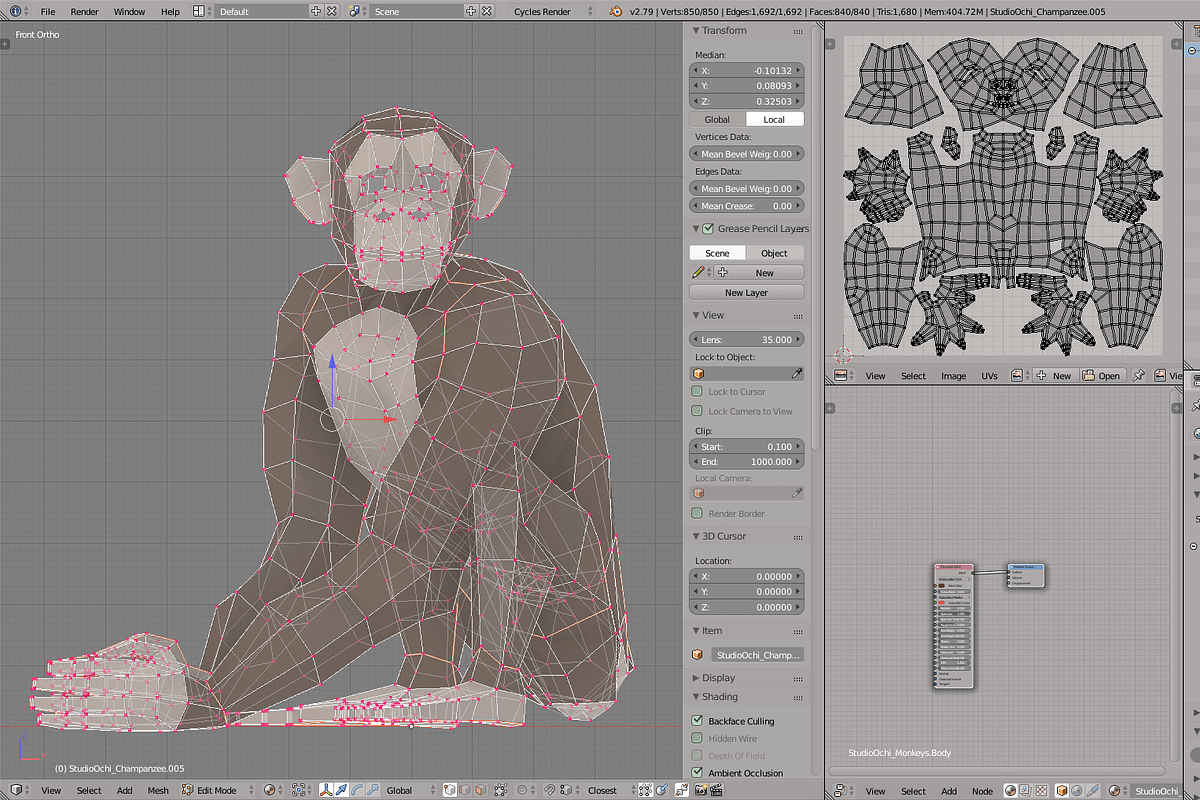Screen dimensions: 1200x800
Task: Open Global transform orientation dropdown
Action: (409, 790)
